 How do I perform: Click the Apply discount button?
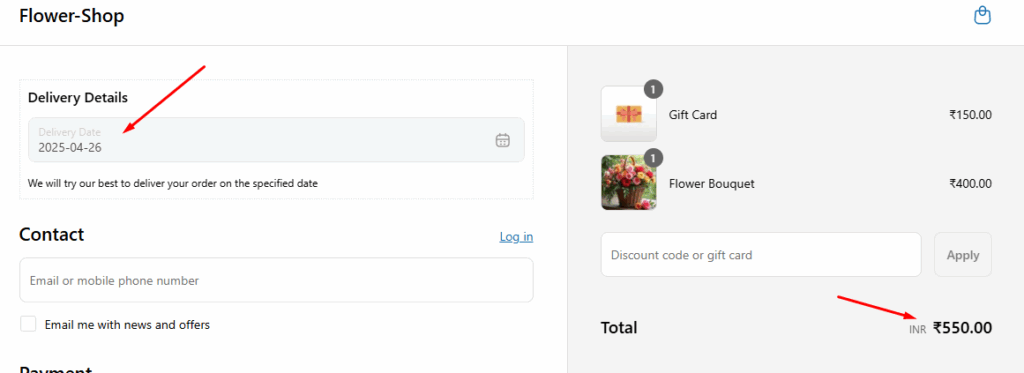[x=963, y=255]
